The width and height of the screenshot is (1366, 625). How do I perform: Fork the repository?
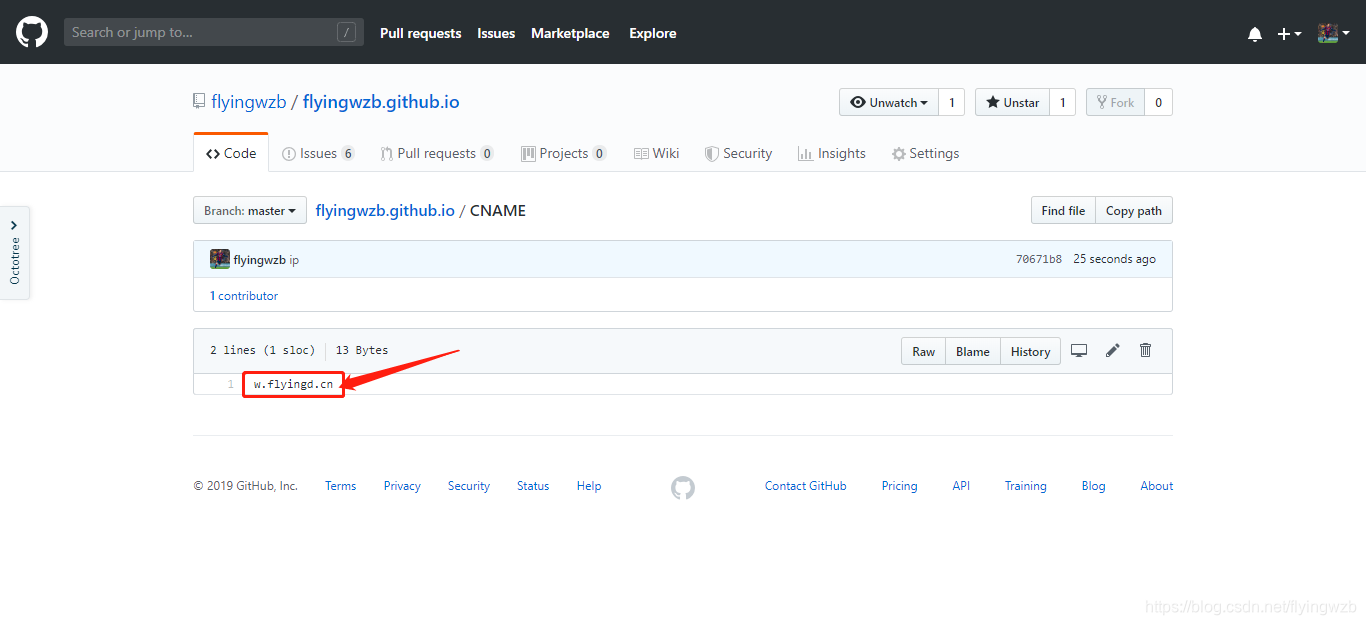point(1115,102)
